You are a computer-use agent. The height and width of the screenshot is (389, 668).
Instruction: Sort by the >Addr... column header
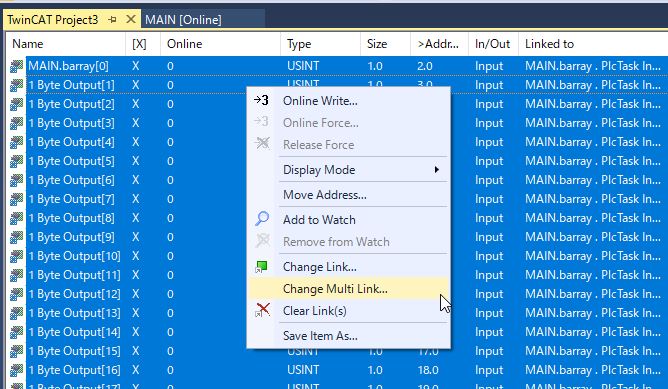click(439, 44)
